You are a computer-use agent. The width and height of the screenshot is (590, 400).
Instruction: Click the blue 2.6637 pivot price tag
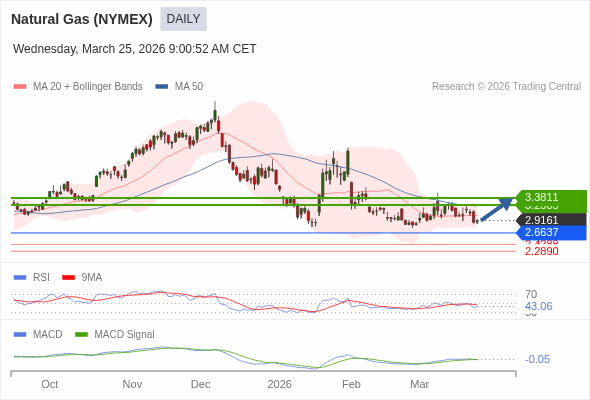(551, 233)
